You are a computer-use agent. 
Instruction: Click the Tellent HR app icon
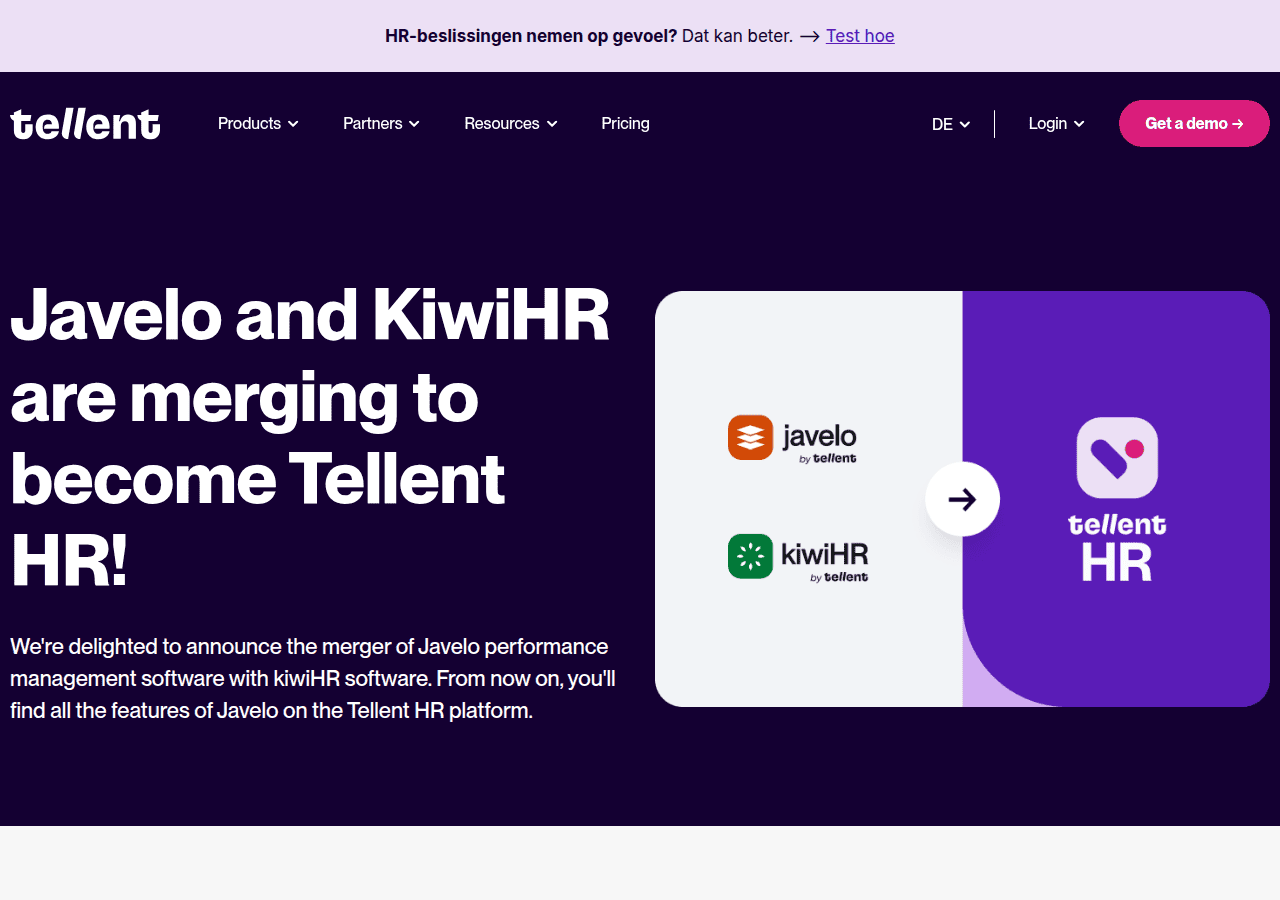pos(1117,458)
